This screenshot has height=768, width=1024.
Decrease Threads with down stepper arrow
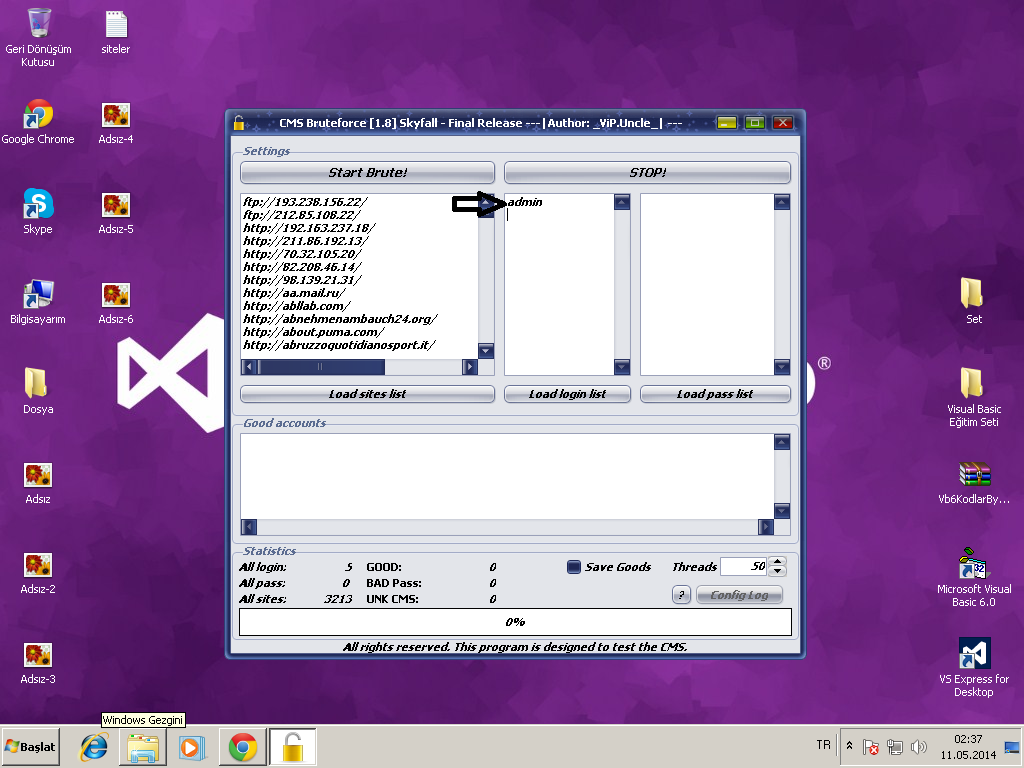[x=777, y=571]
